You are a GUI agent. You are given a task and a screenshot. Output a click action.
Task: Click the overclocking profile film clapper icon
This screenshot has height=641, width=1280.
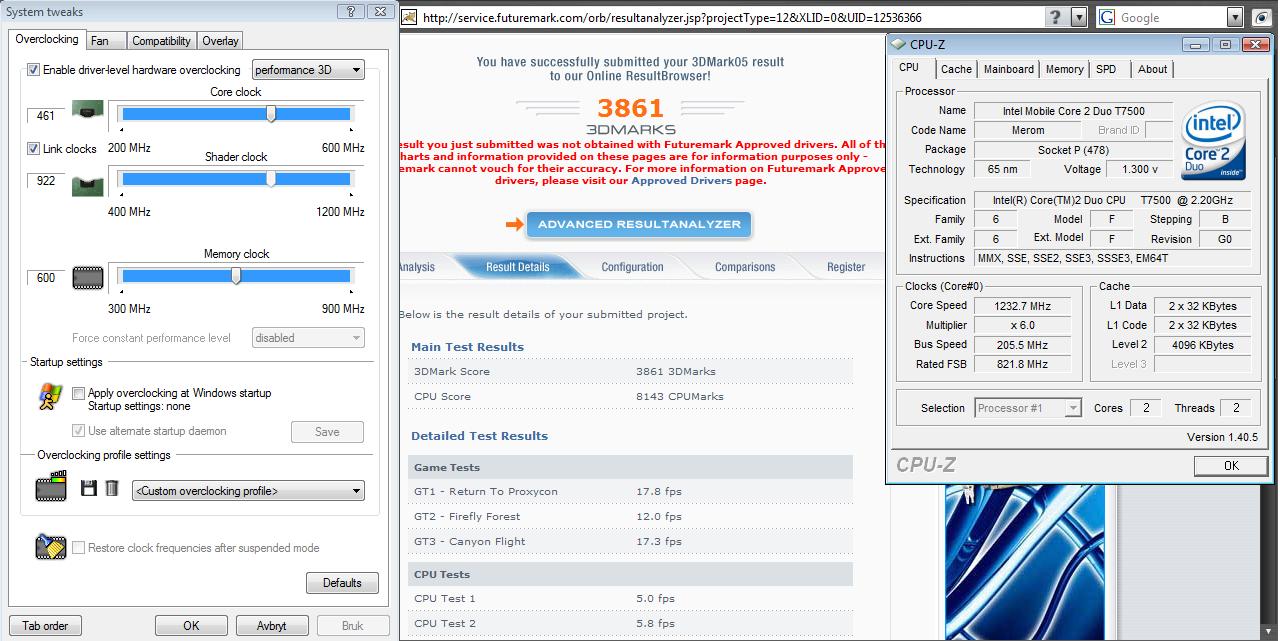tap(50, 488)
